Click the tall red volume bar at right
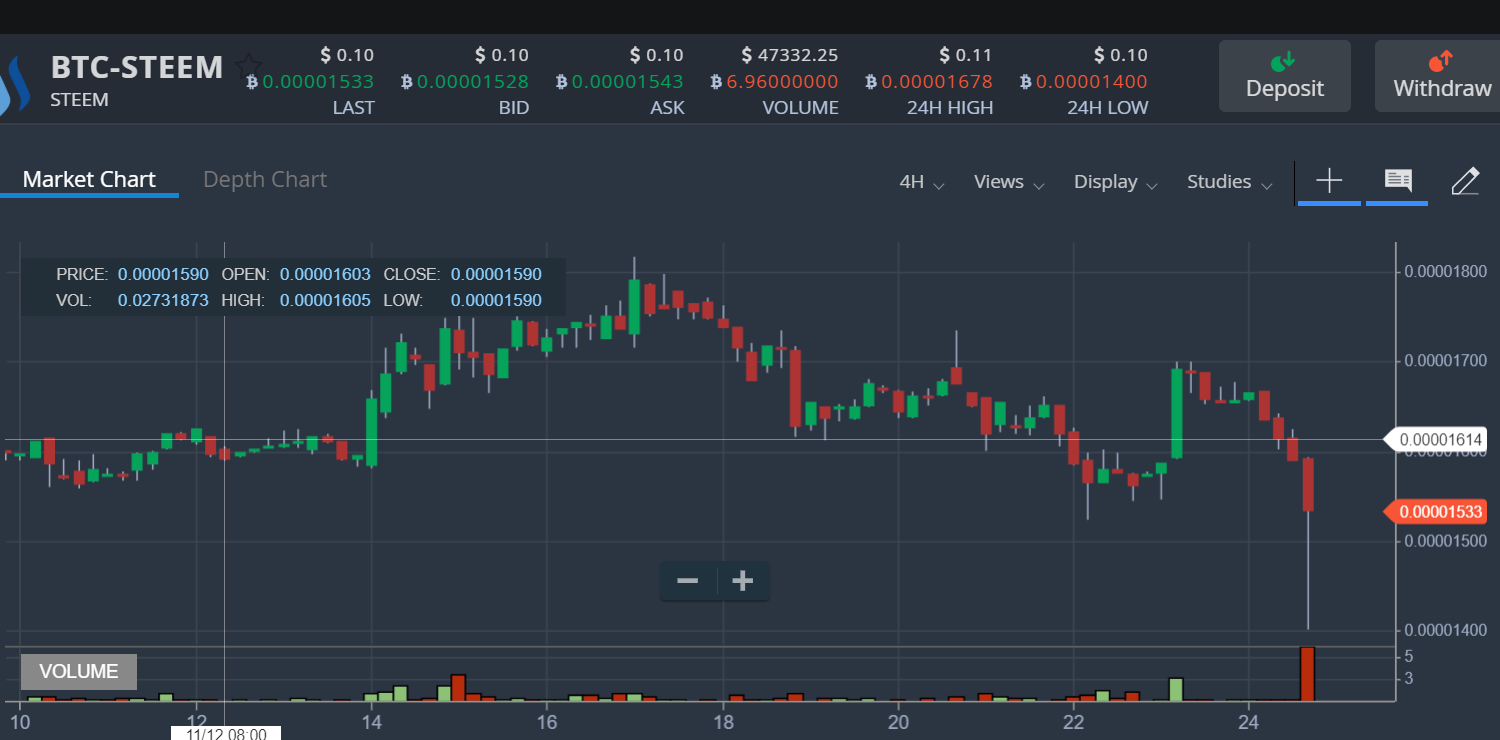This screenshot has width=1500, height=740. (1307, 674)
